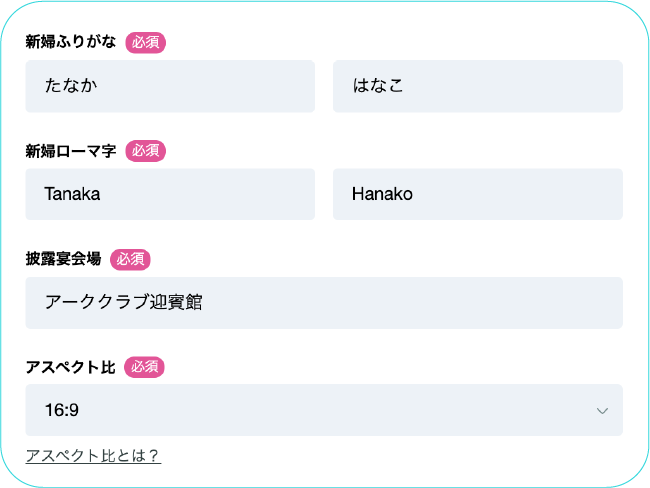Click the 新婦ローマ字 label
This screenshot has width=650, height=488.
point(70,151)
